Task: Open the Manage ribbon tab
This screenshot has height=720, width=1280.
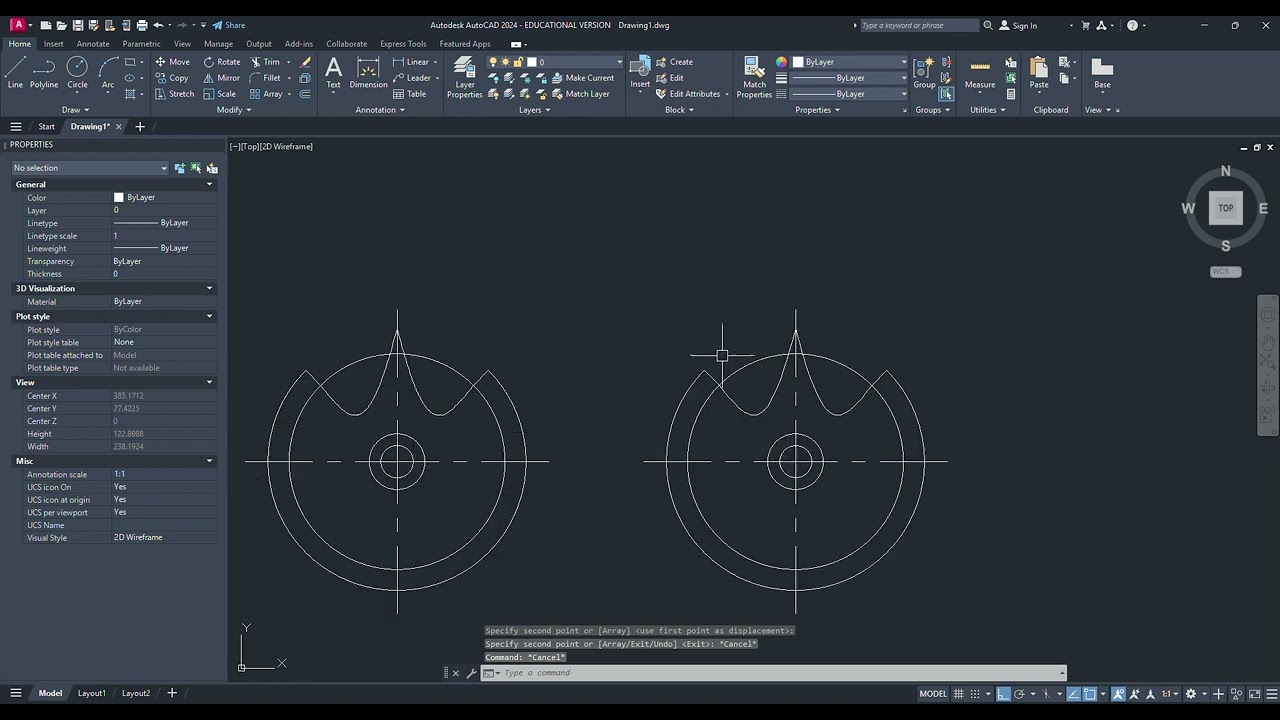Action: click(x=218, y=44)
